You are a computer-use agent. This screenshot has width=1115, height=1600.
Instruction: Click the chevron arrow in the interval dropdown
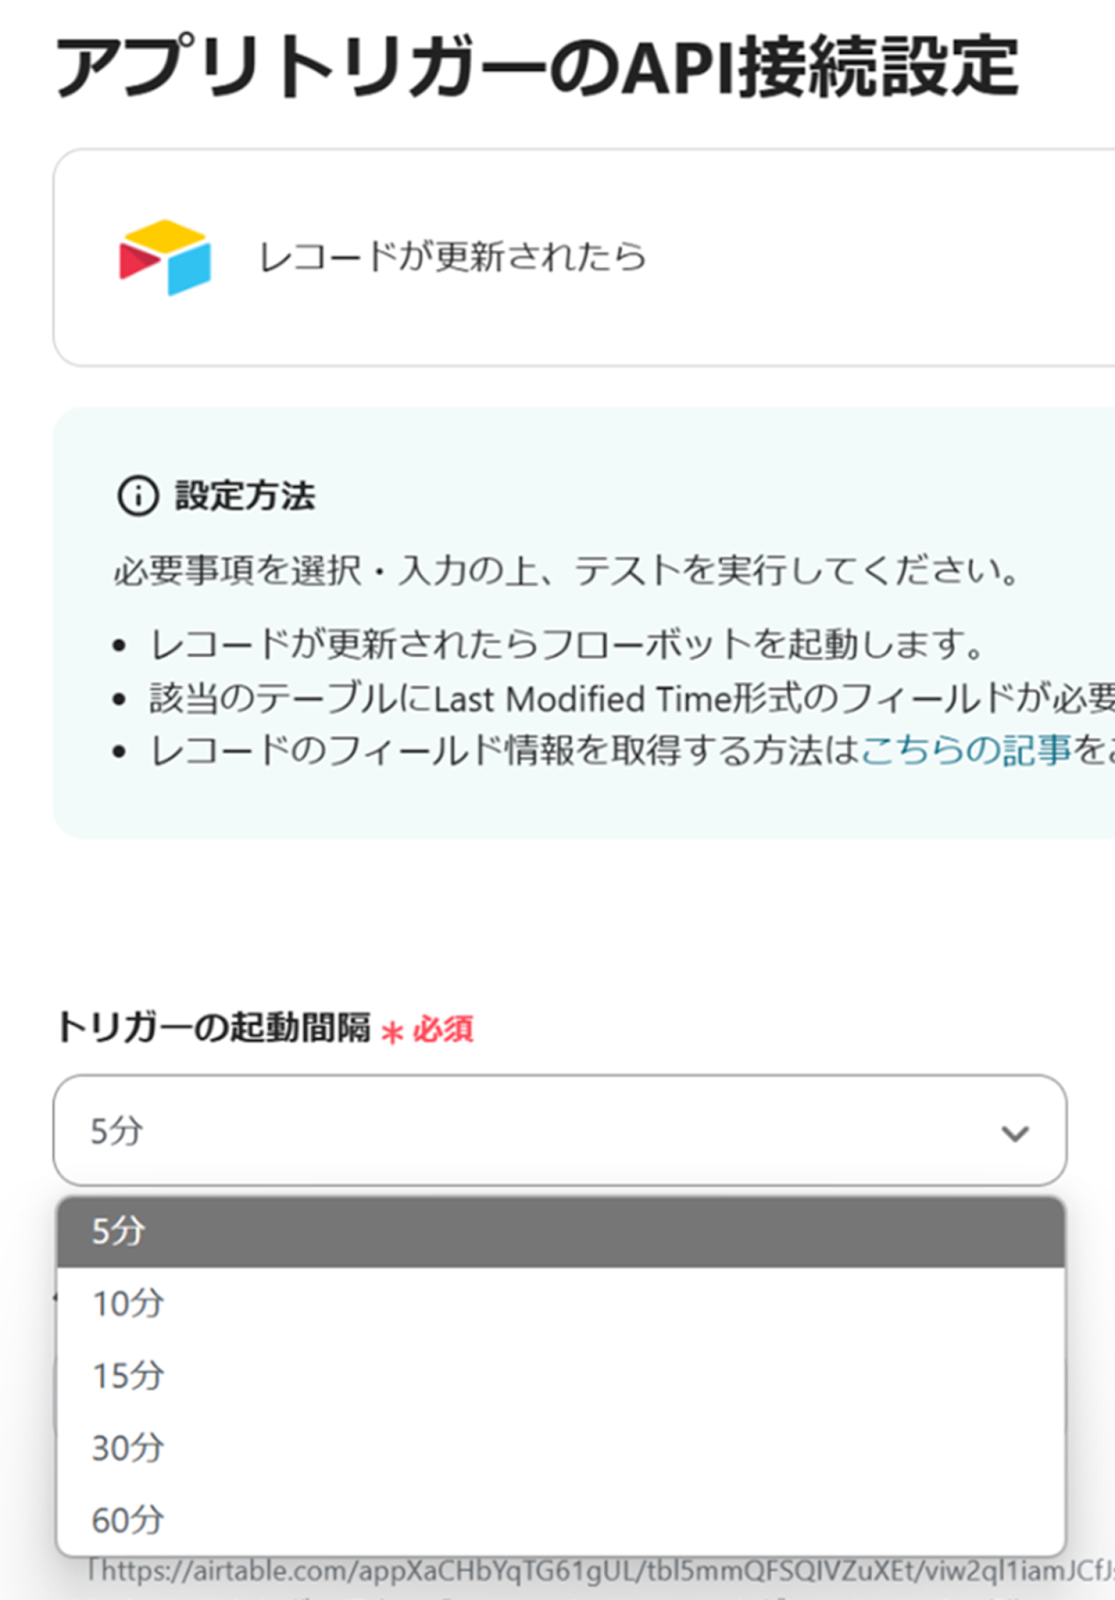coord(1014,1133)
